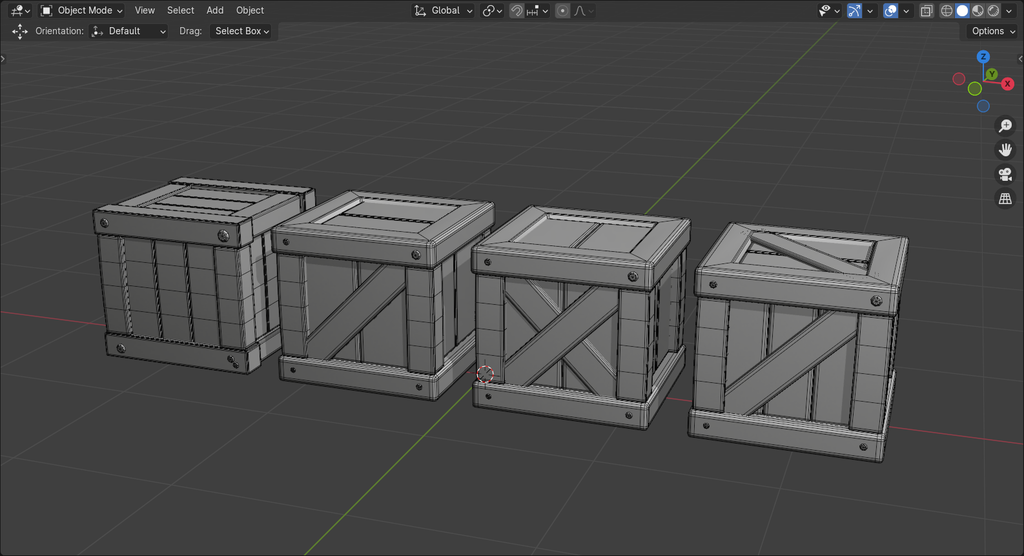Open the Orientation Default dropdown
The width and height of the screenshot is (1024, 556).
(129, 31)
